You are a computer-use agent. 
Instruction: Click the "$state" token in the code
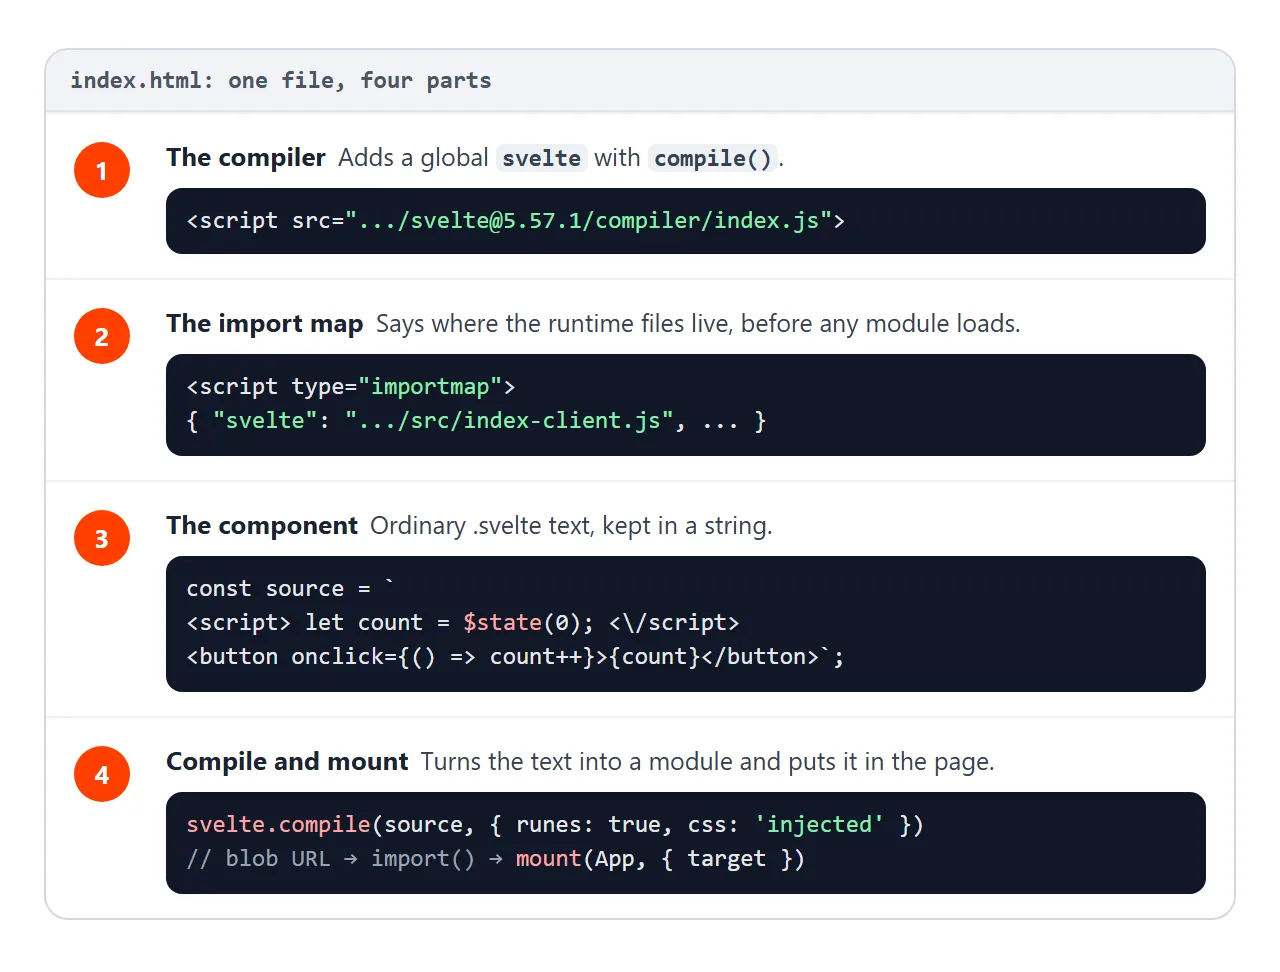tap(502, 622)
